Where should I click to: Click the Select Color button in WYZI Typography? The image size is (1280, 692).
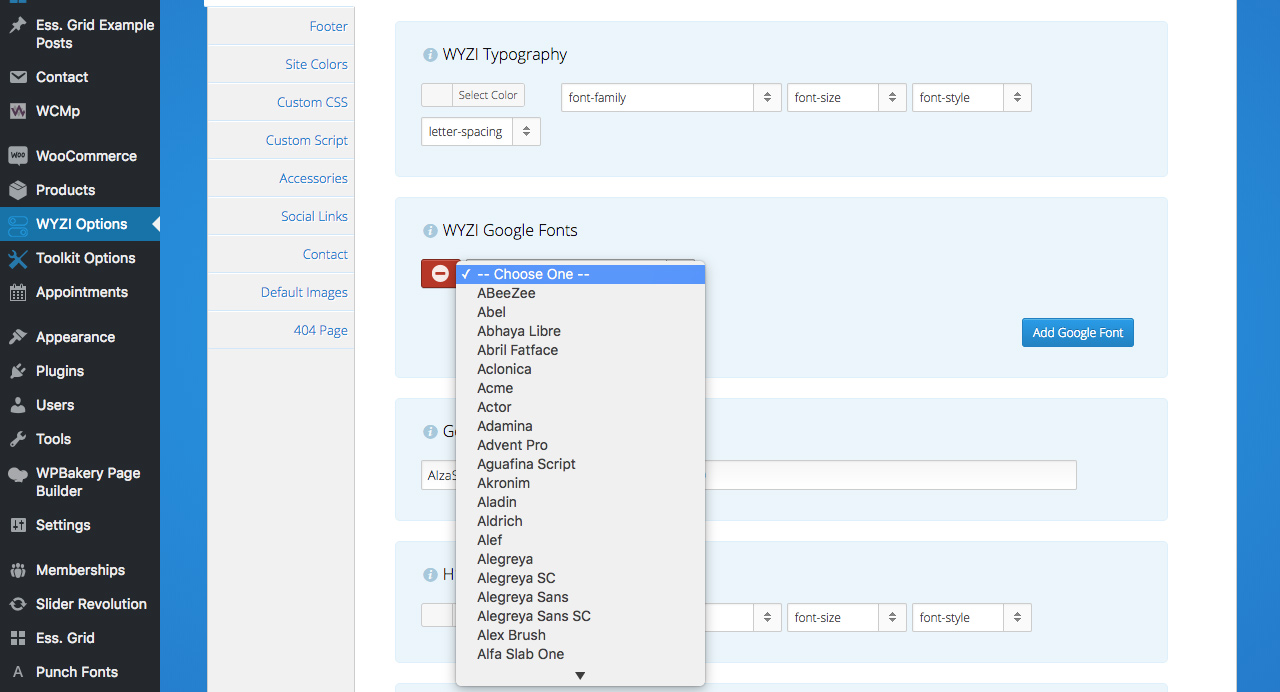click(488, 96)
